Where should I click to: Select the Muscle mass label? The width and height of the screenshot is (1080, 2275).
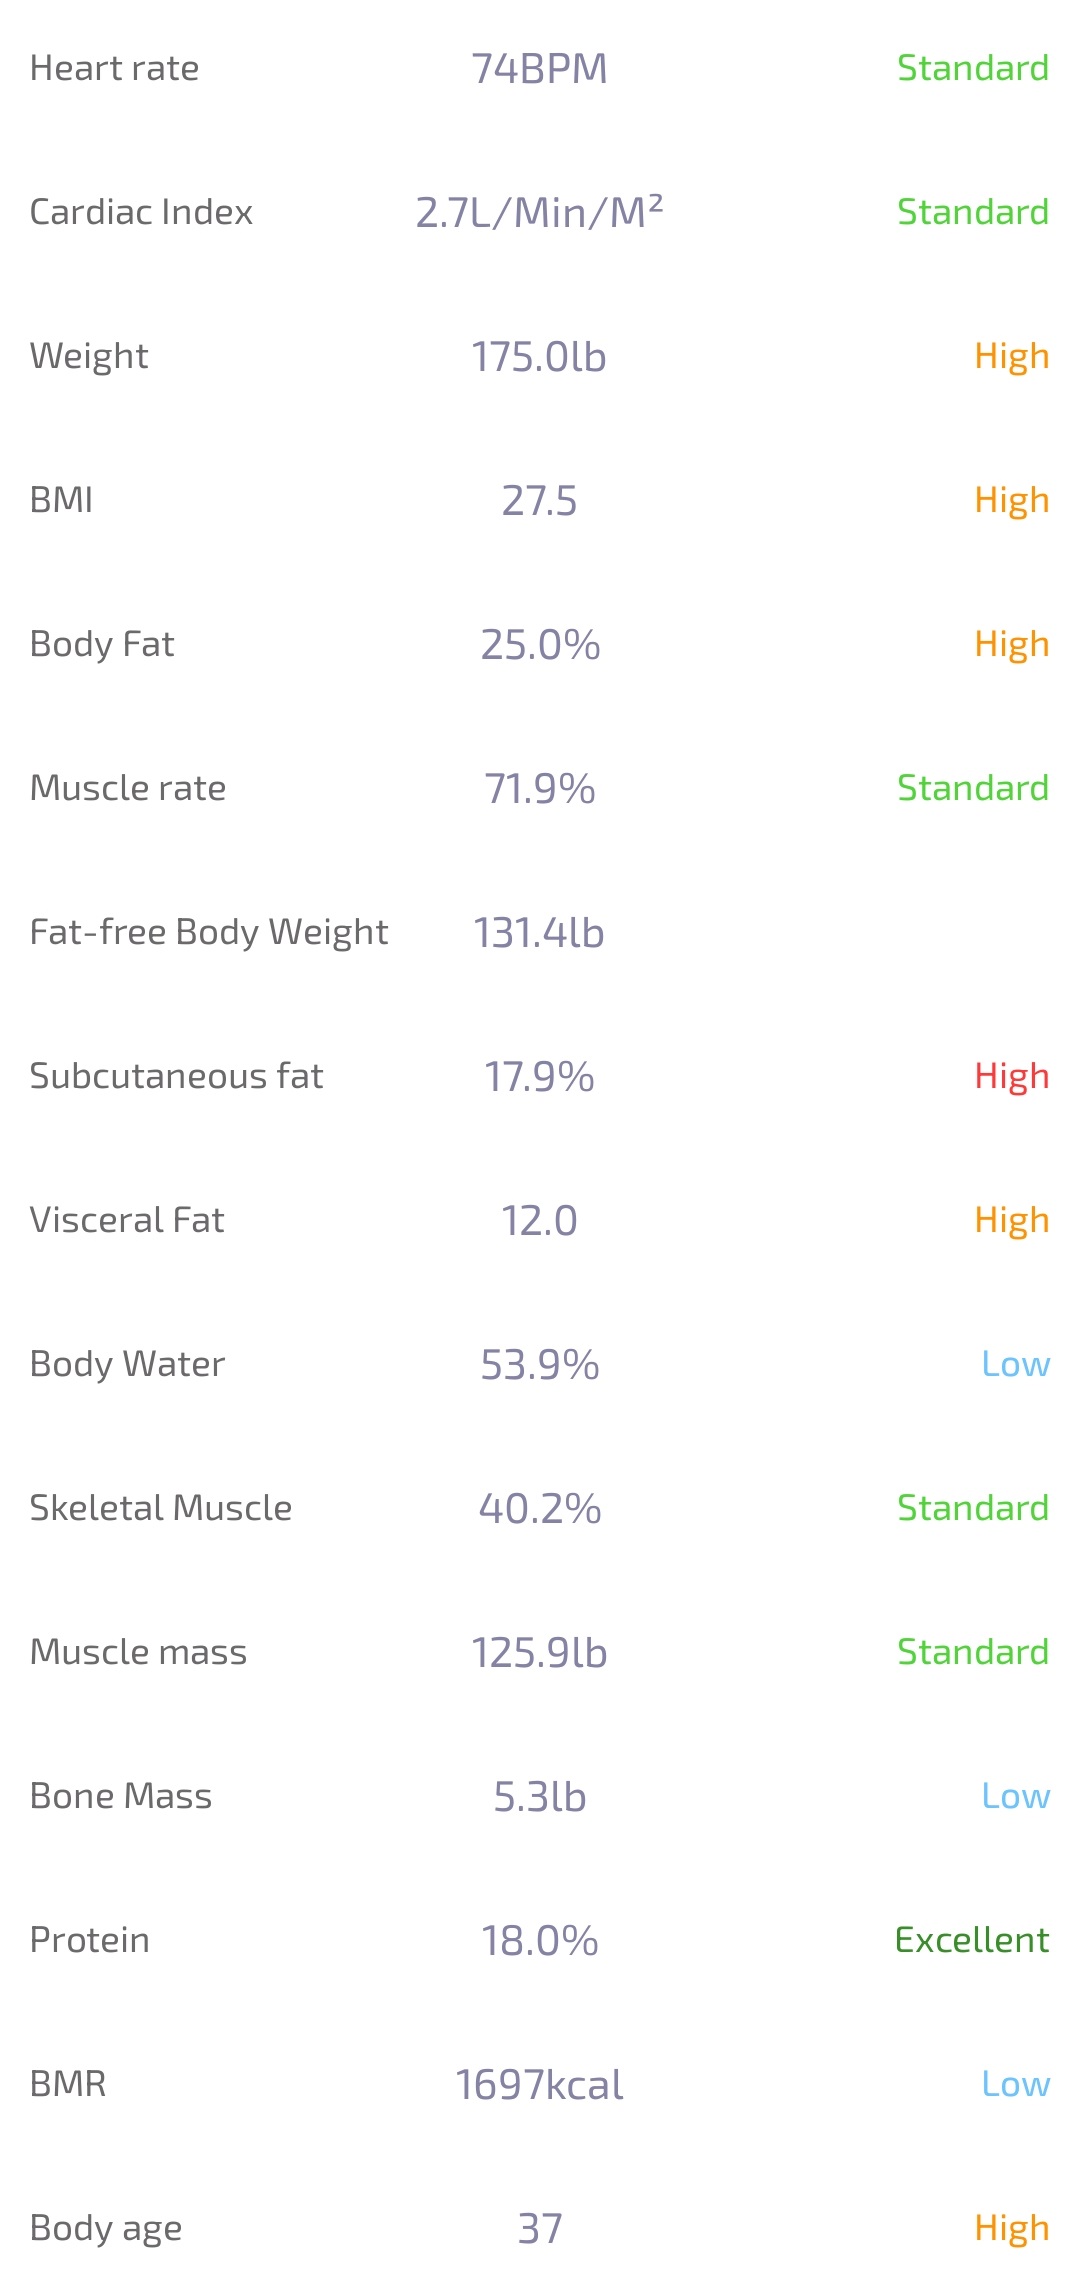(x=138, y=1652)
